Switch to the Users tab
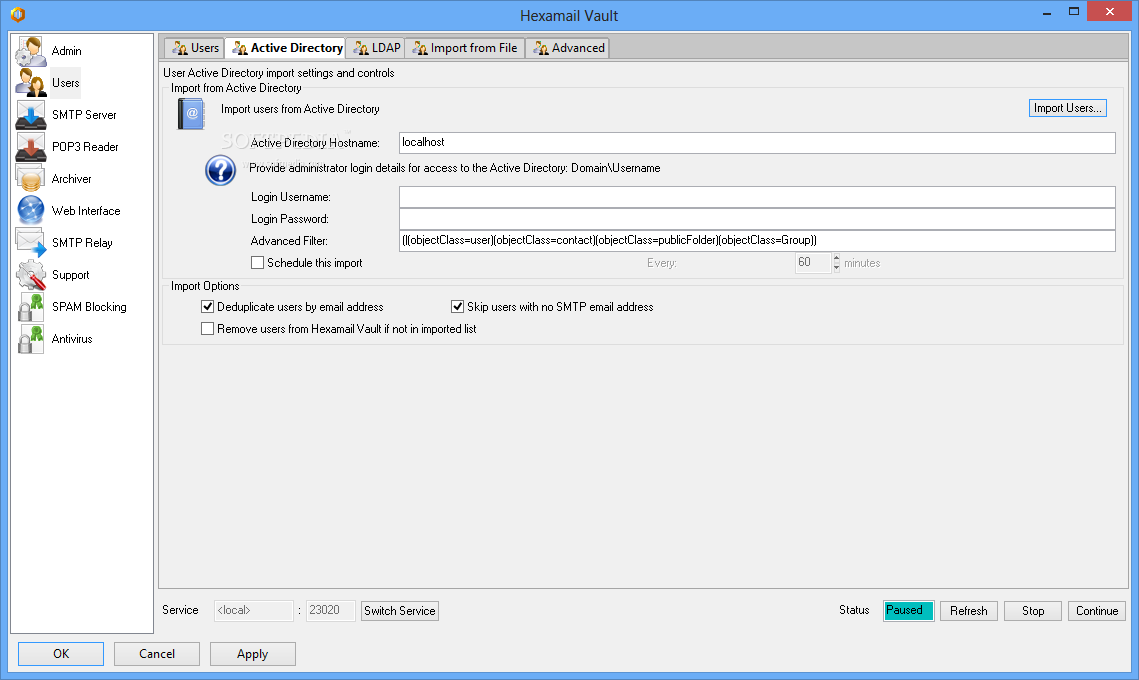Viewport: 1139px width, 680px height. click(x=195, y=48)
